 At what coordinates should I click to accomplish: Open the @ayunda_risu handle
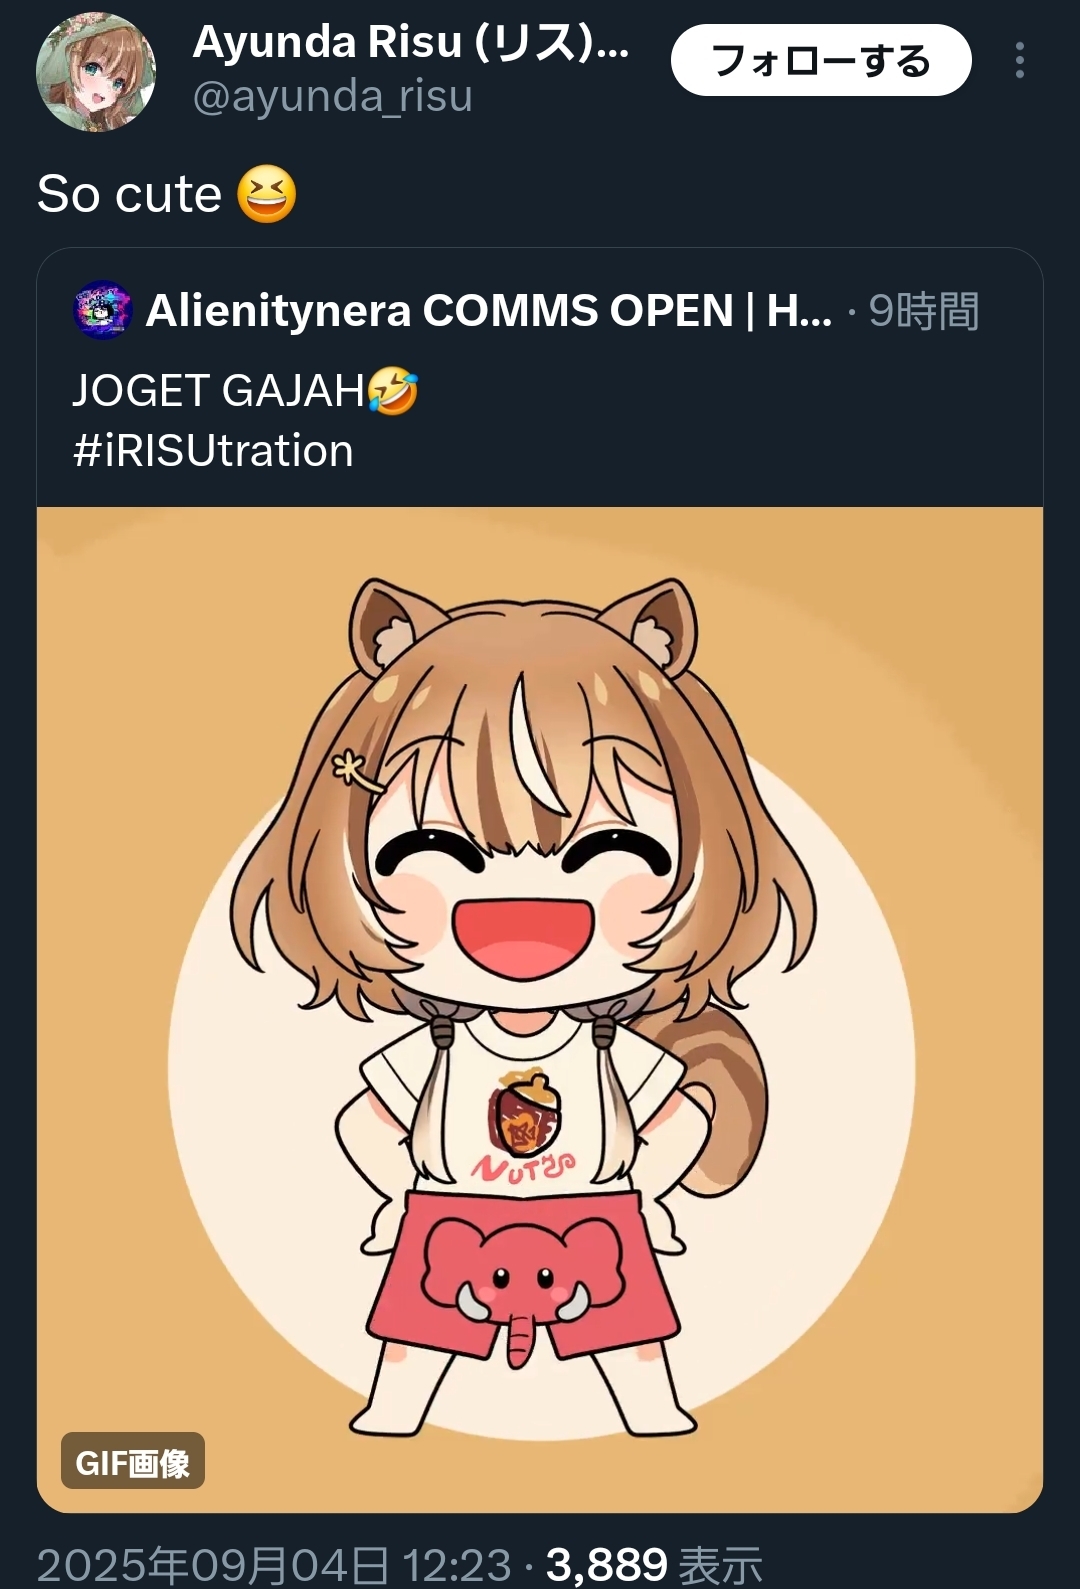[x=332, y=97]
